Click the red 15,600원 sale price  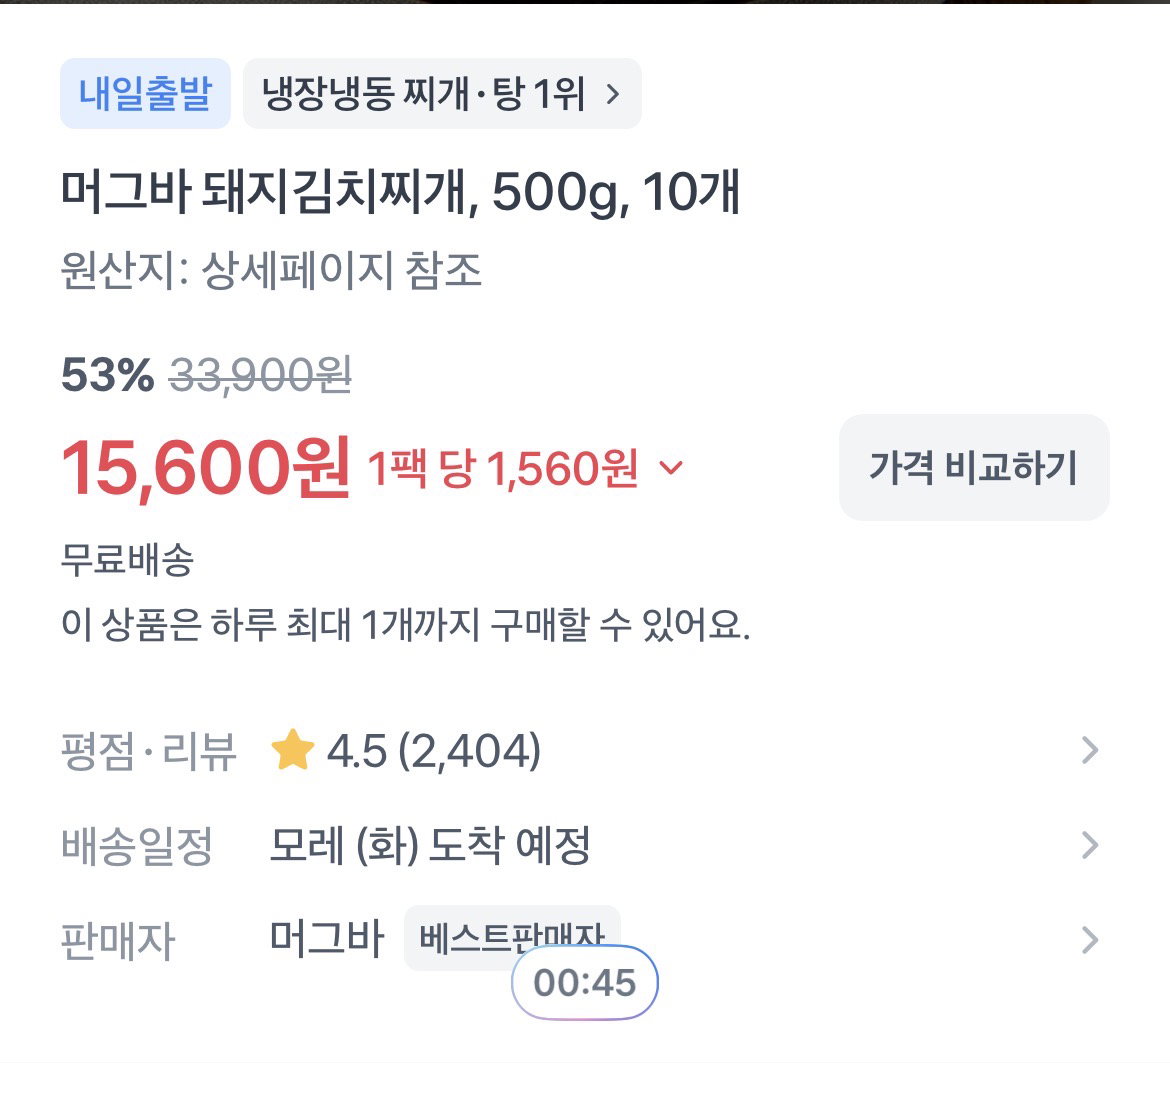tap(205, 468)
